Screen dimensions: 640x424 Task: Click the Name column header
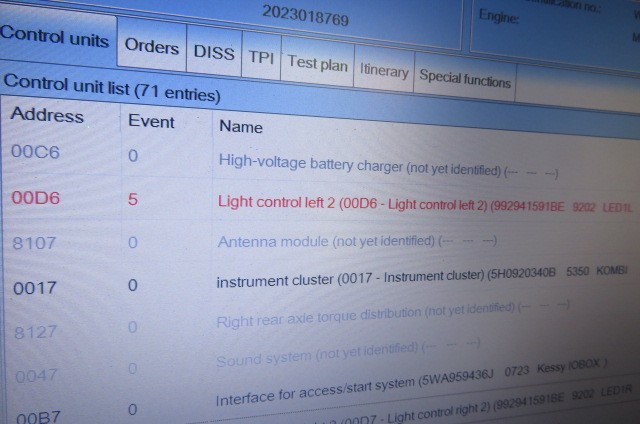[x=240, y=127]
